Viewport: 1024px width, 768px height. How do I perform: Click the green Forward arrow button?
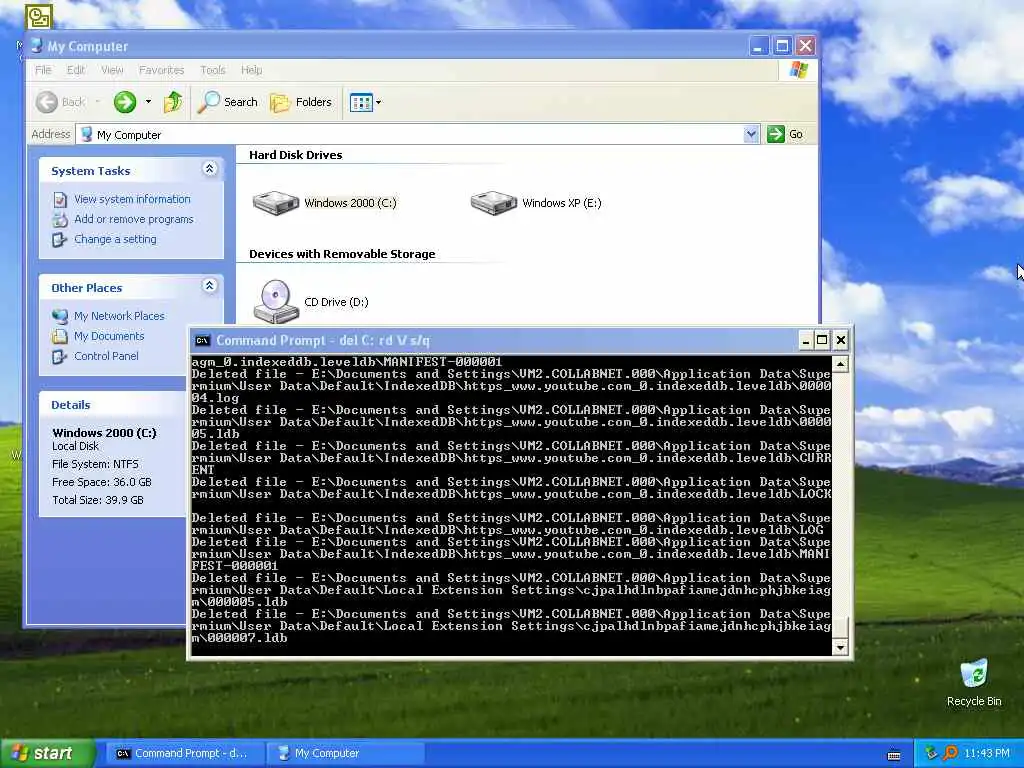point(125,102)
